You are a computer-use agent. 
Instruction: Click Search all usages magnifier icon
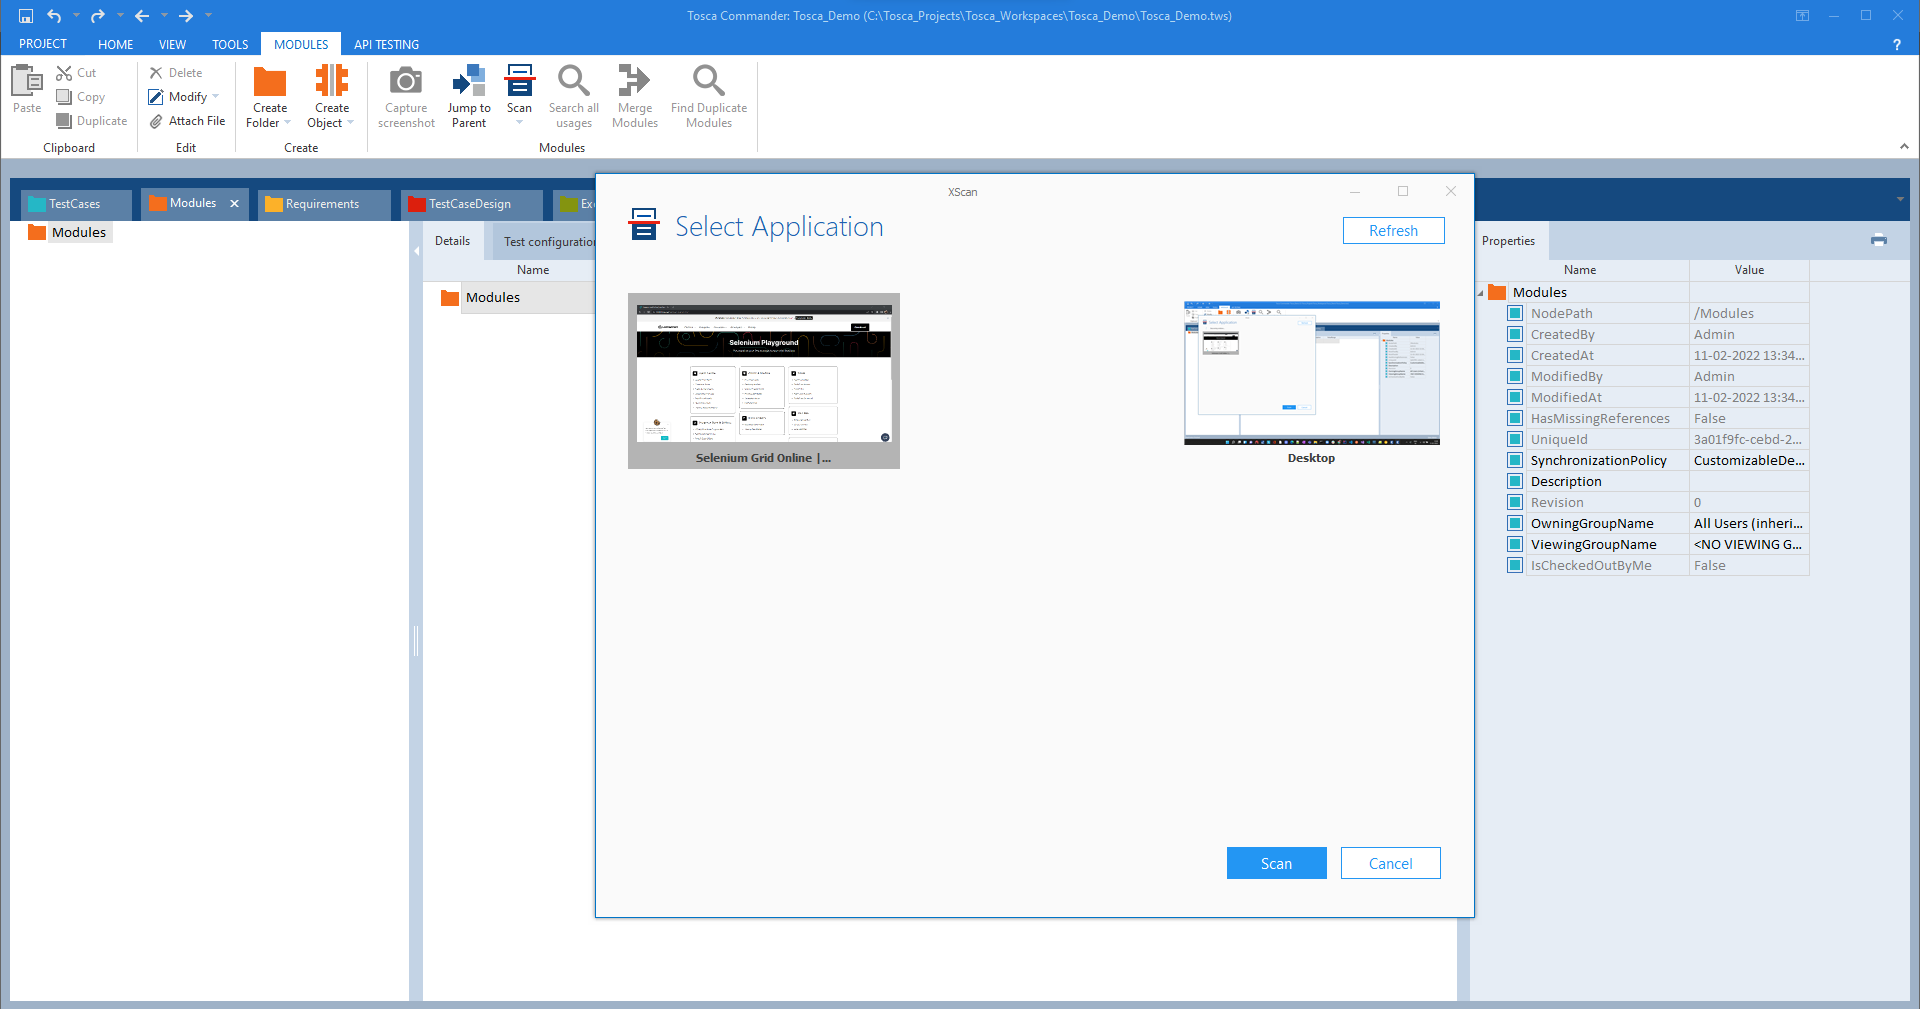(x=573, y=81)
